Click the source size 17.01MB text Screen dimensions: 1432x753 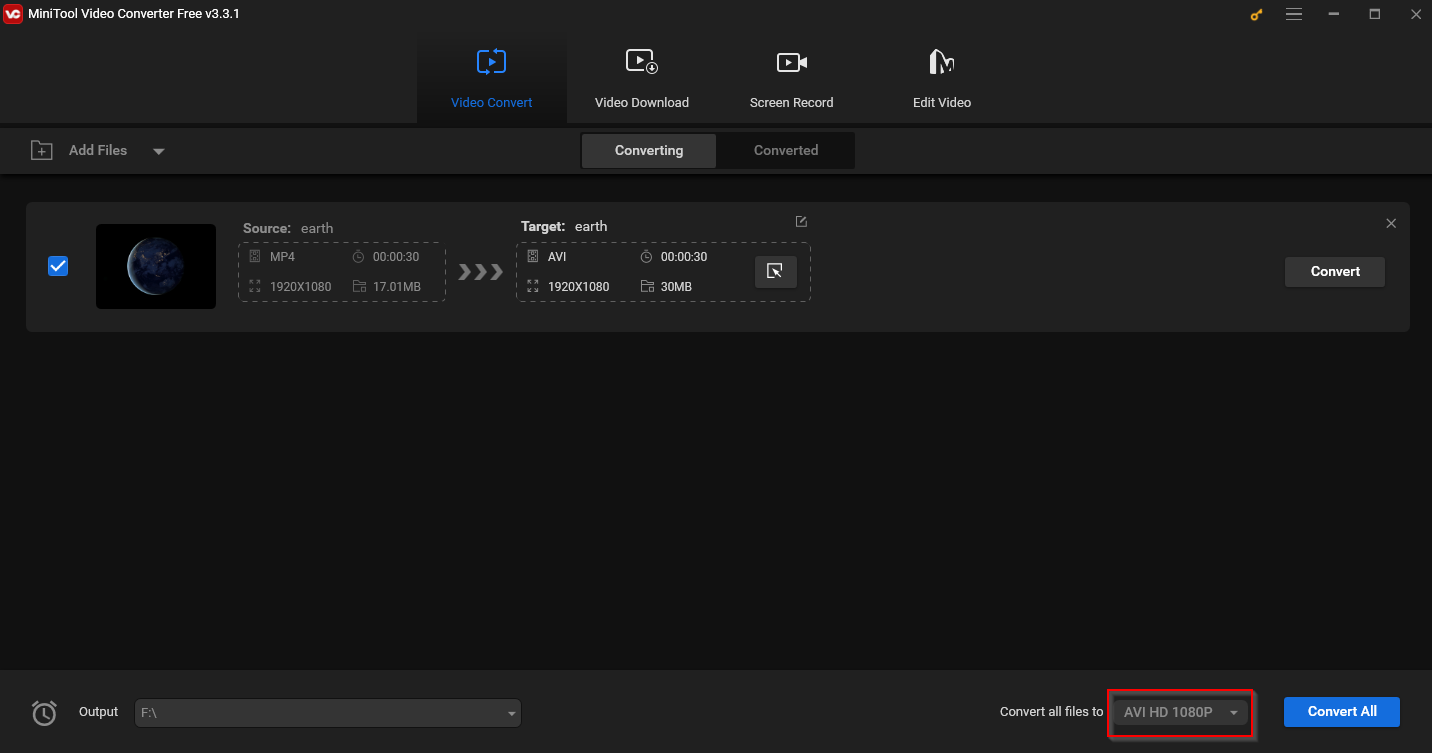[396, 287]
